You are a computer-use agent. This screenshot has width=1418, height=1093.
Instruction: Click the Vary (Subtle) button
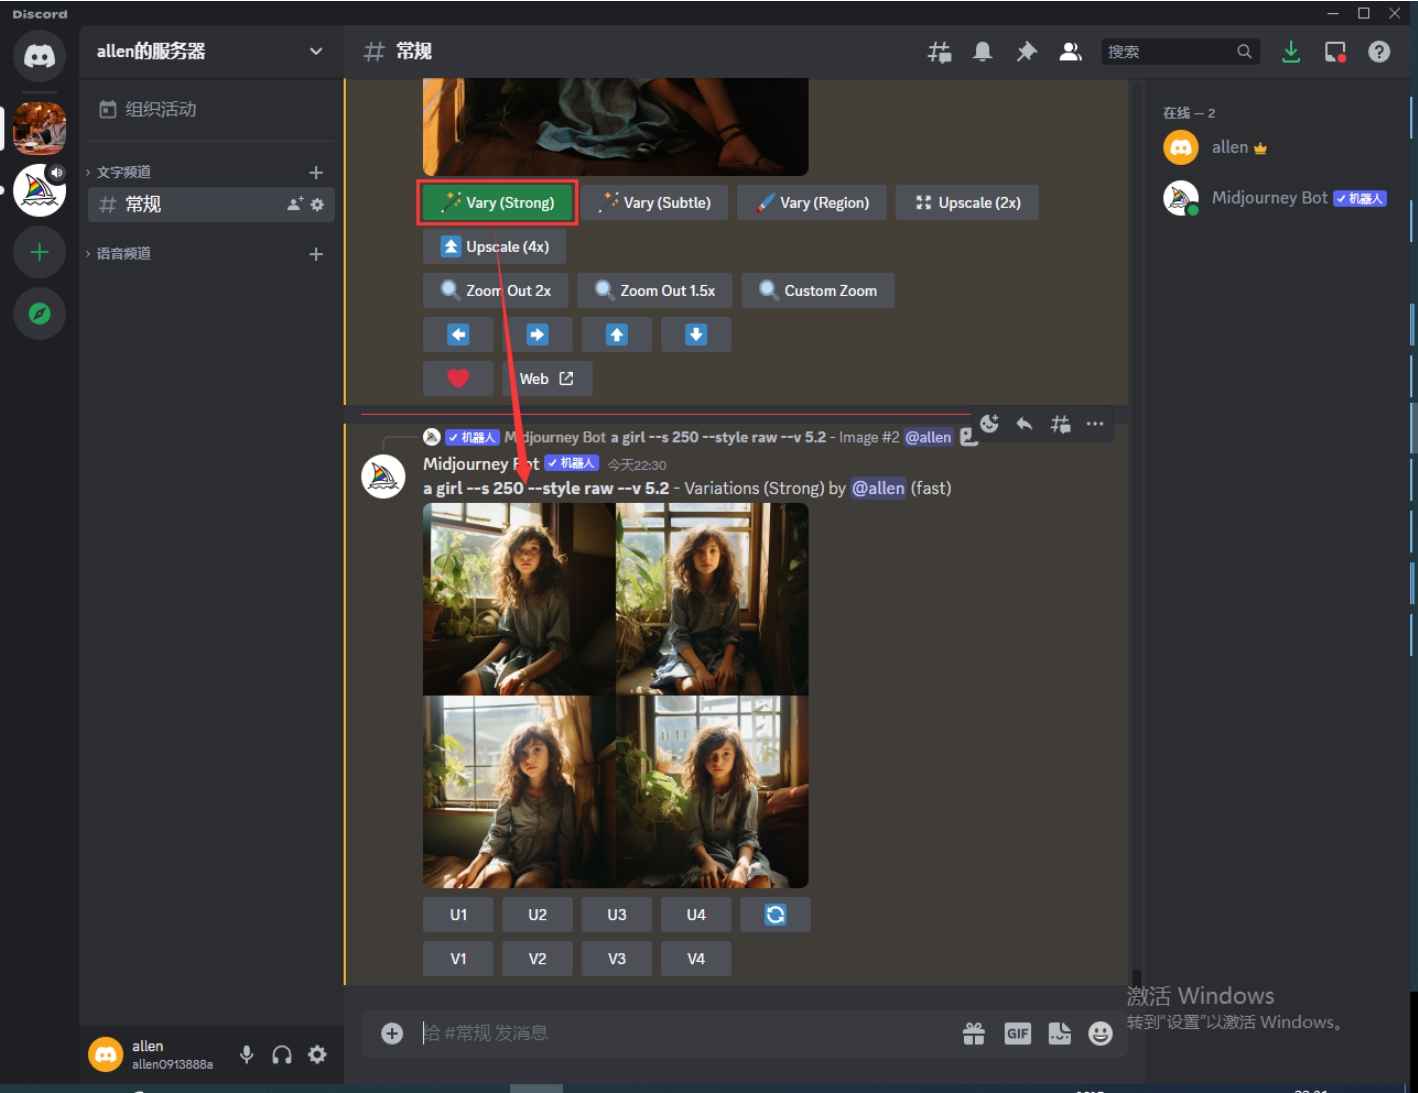click(x=656, y=203)
